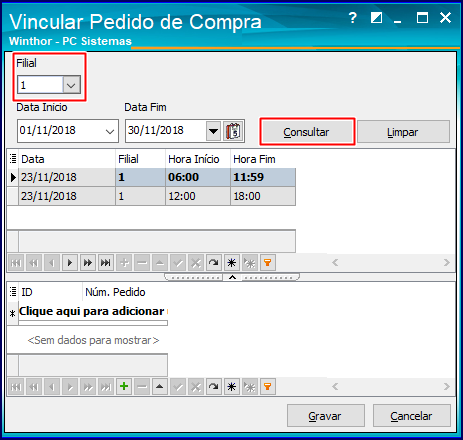
Task: Go to first record in pedido grid navigator
Action: (x=16, y=386)
